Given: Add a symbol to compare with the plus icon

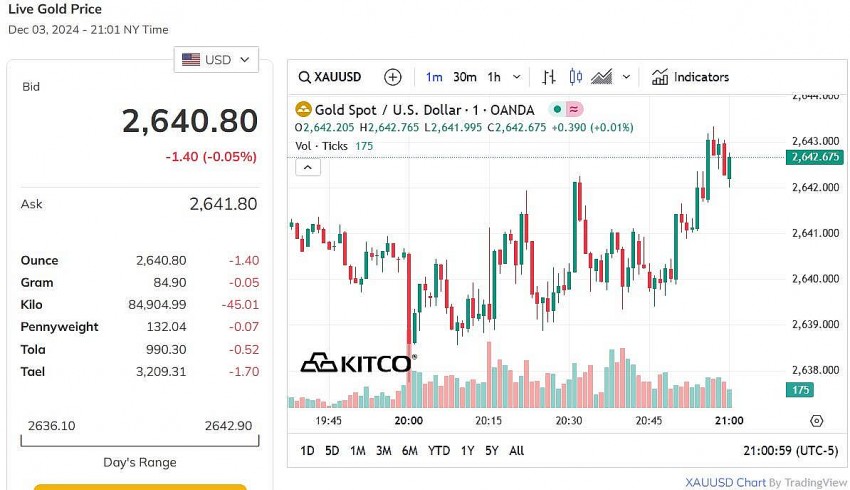Looking at the screenshot, I should pyautogui.click(x=393, y=77).
